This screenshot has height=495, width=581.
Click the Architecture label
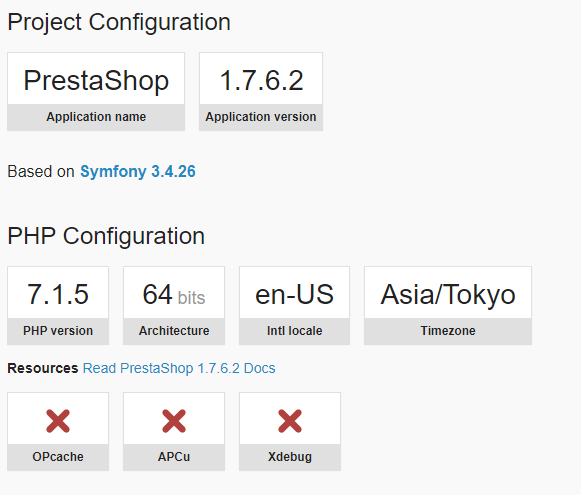(174, 330)
